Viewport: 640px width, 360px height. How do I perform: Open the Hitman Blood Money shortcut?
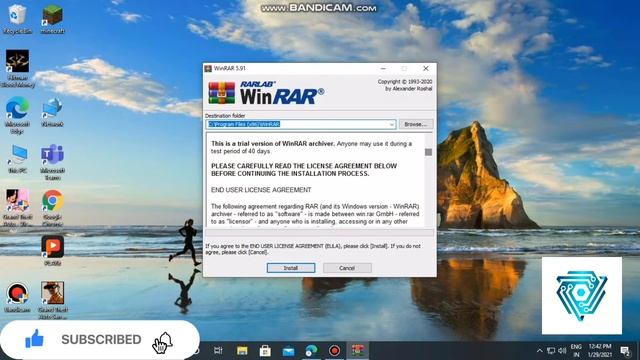pos(17,68)
